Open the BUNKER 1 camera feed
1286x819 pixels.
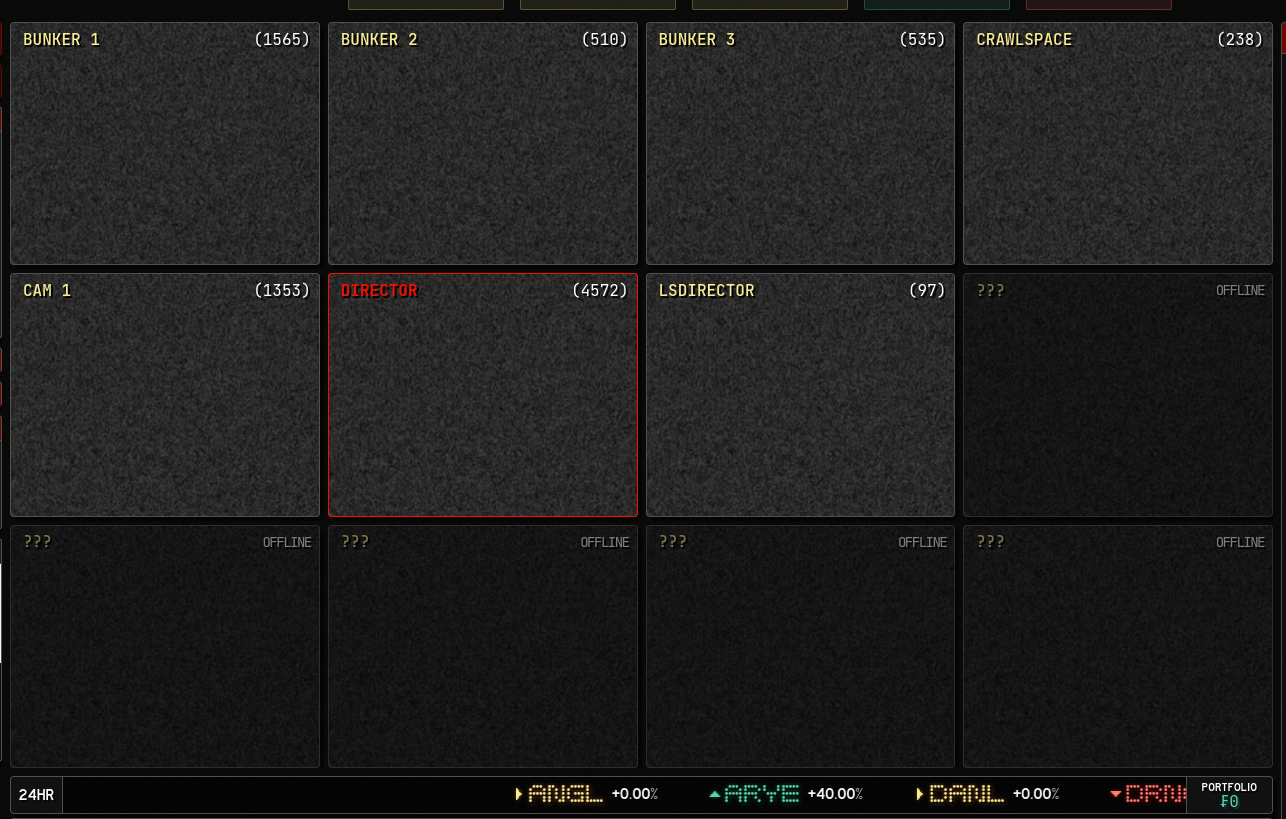[x=165, y=144]
